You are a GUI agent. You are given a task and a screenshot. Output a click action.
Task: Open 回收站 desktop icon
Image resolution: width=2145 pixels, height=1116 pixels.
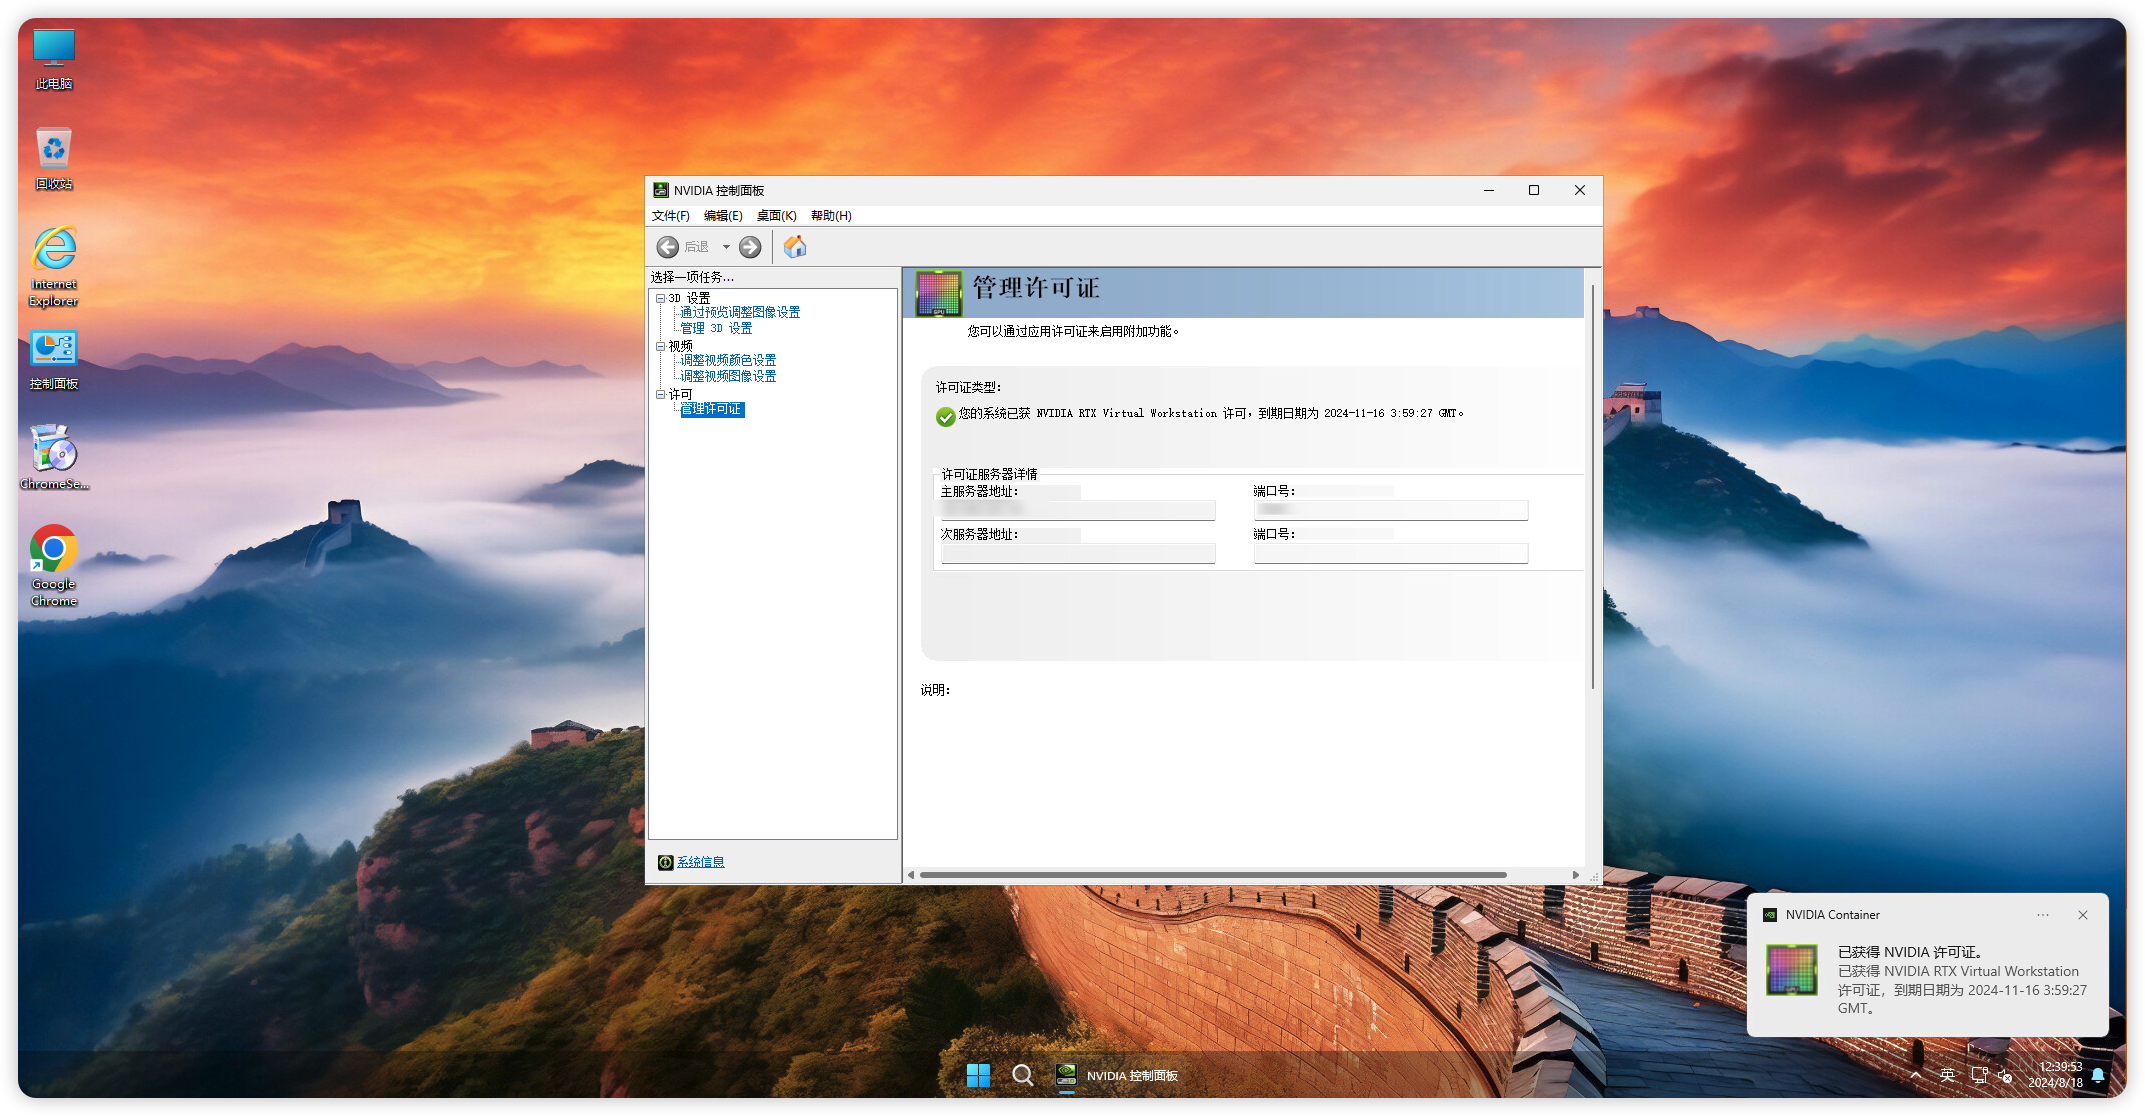[x=54, y=159]
